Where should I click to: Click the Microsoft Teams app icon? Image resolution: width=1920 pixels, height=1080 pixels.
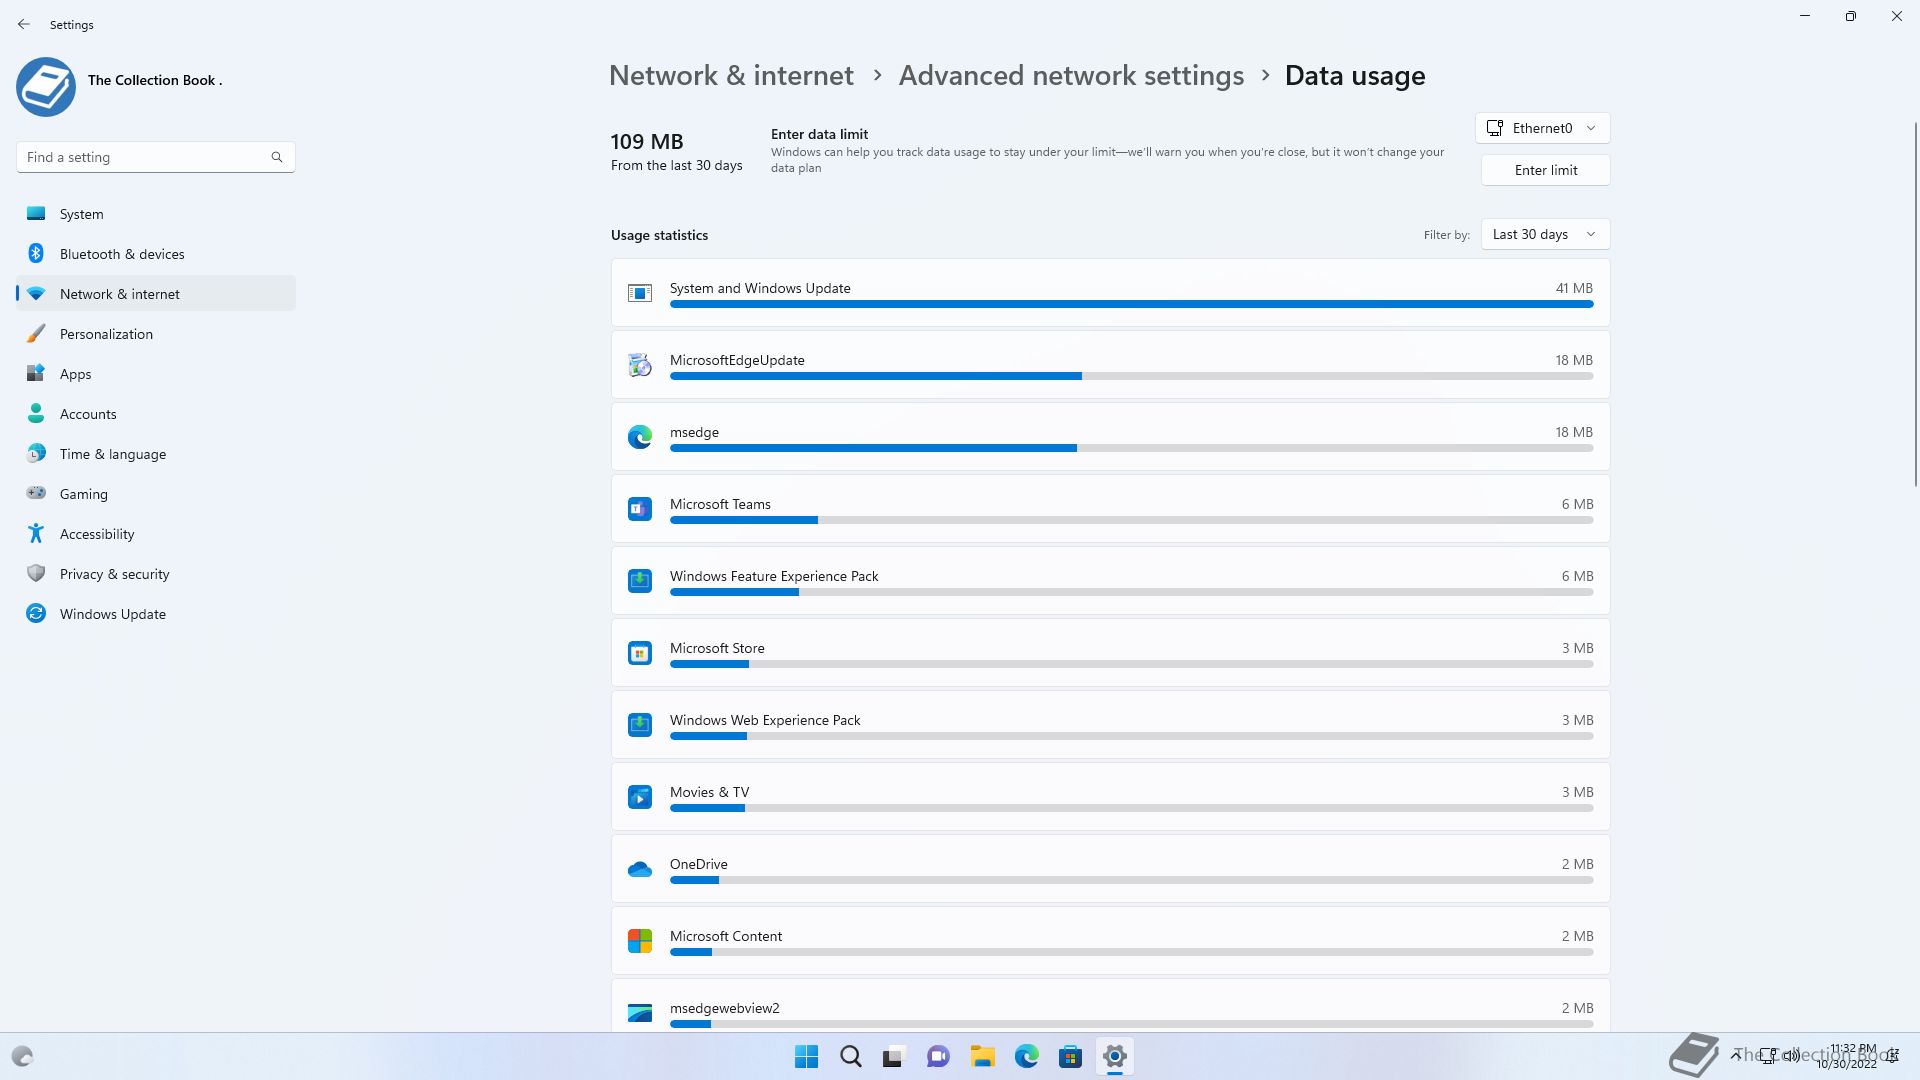point(640,509)
